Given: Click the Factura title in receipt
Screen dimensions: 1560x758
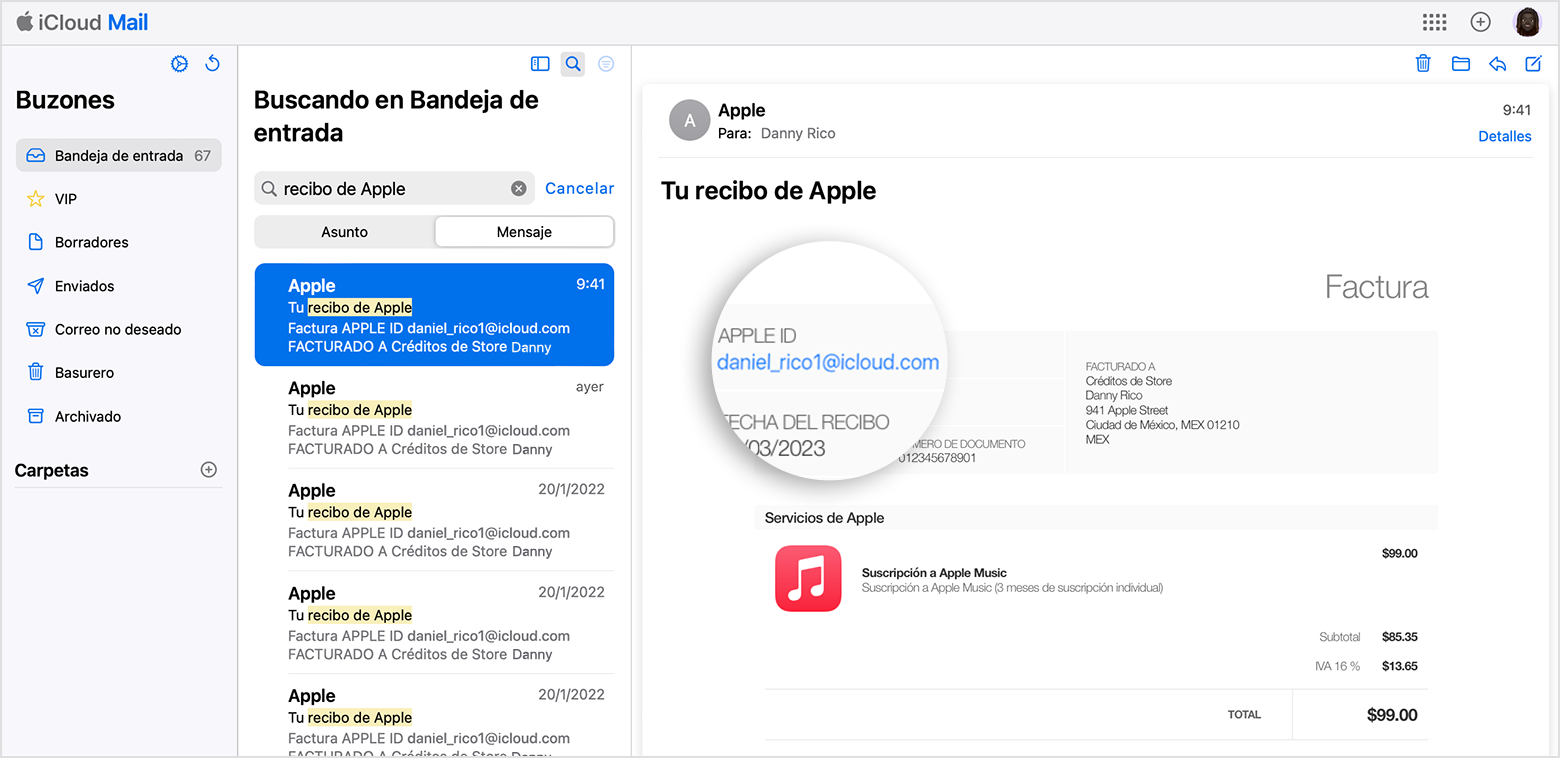Looking at the screenshot, I should pyautogui.click(x=1377, y=288).
